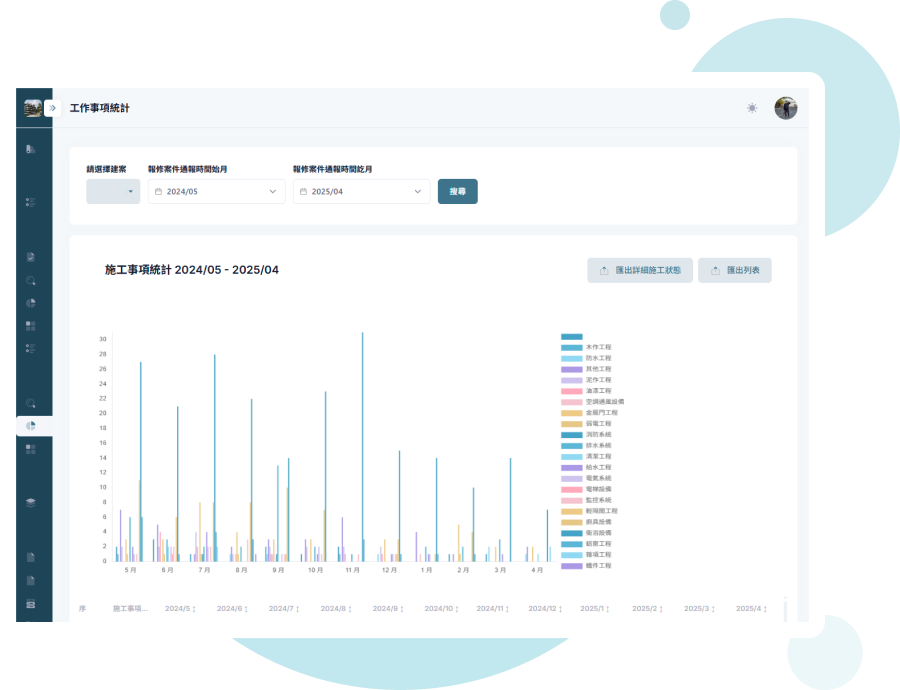The width and height of the screenshot is (900, 690).
Task: Open the user profile avatar menu
Action: [x=785, y=108]
